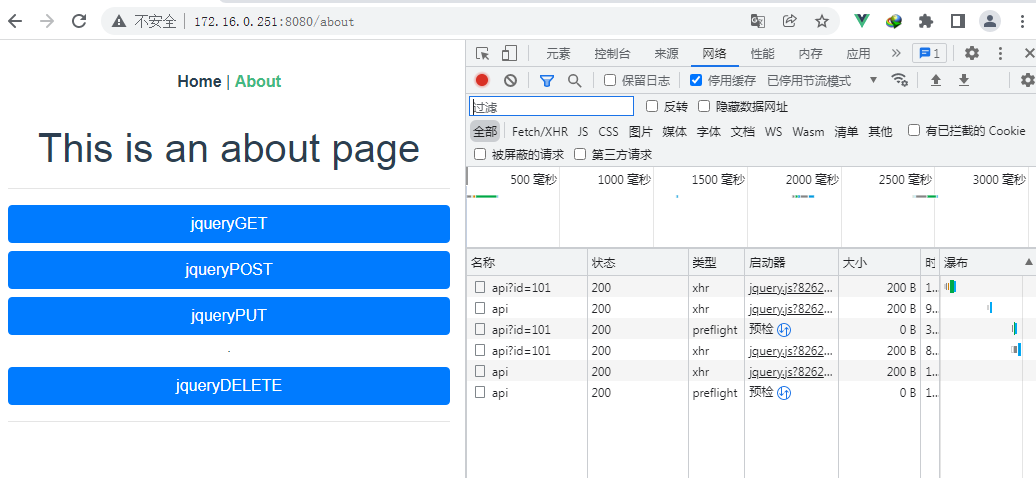Viewport: 1036px width, 478px height.
Task: Expand the more DevTools tabs chevron
Action: (896, 54)
